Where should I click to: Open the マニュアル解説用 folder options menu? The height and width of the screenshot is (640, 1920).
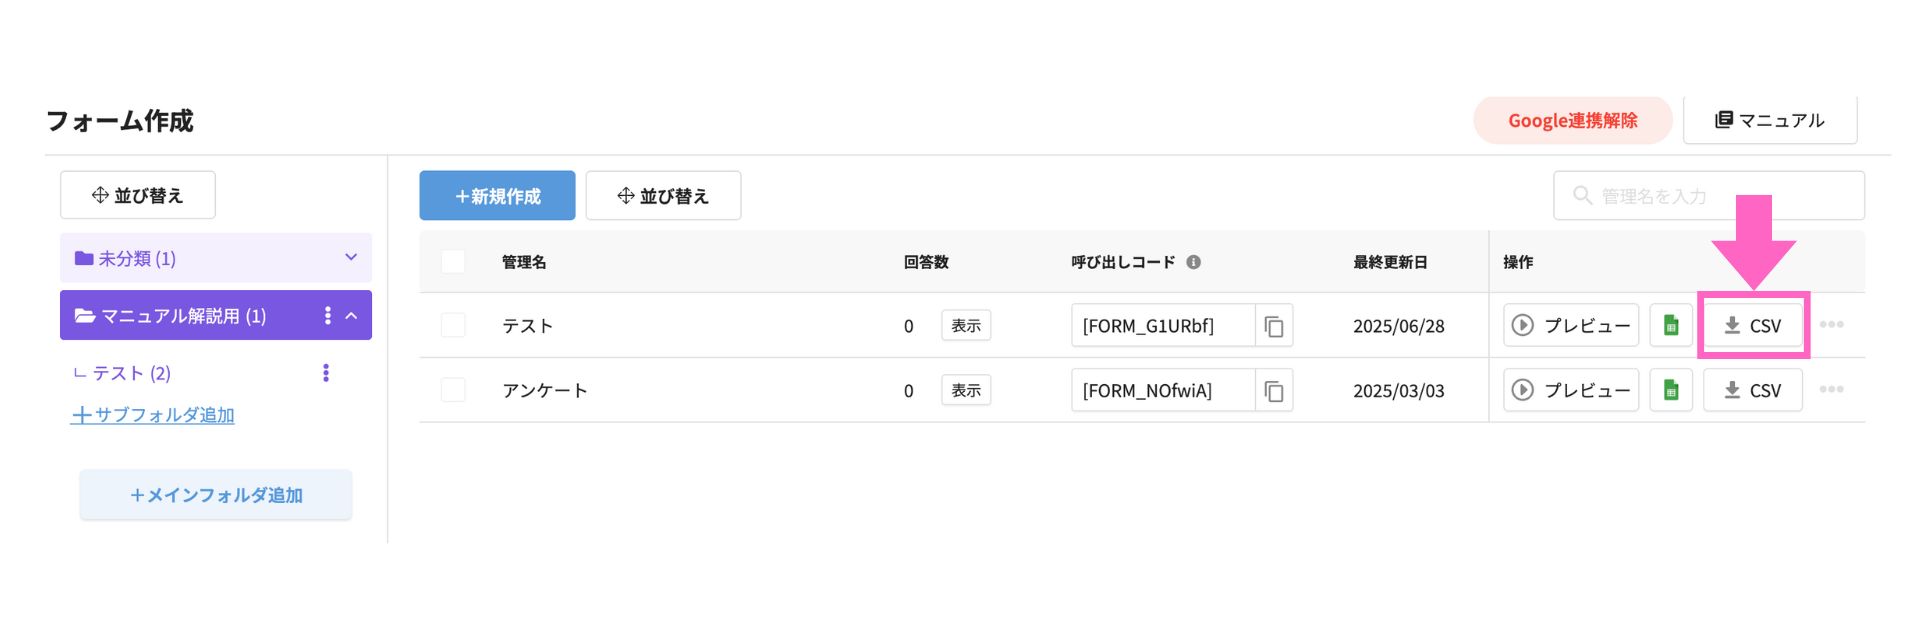pos(327,316)
